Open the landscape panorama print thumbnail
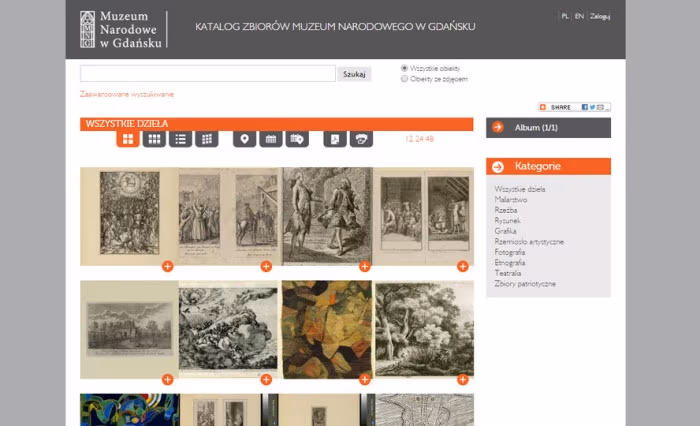The width and height of the screenshot is (700, 426). point(129,330)
